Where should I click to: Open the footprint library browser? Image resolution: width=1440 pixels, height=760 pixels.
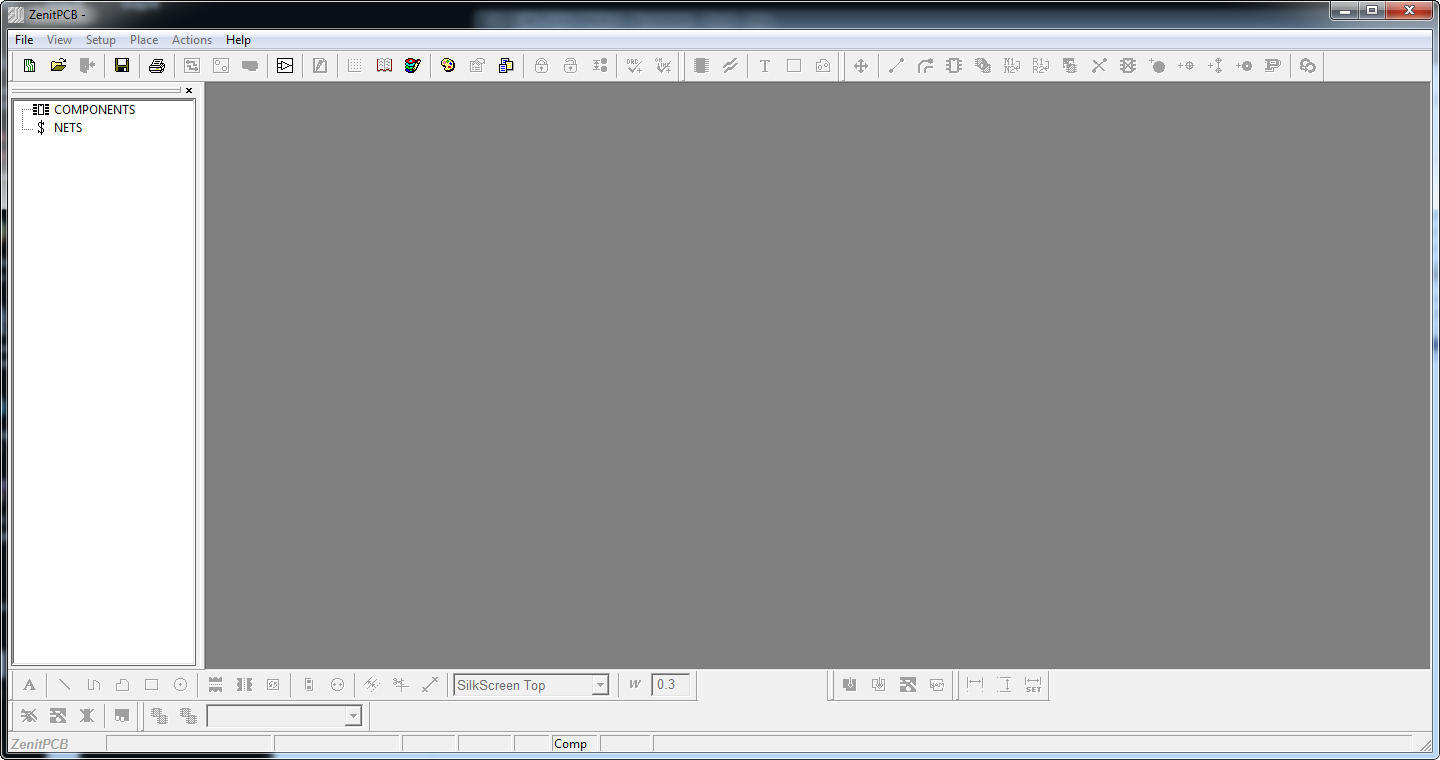pyautogui.click(x=384, y=65)
